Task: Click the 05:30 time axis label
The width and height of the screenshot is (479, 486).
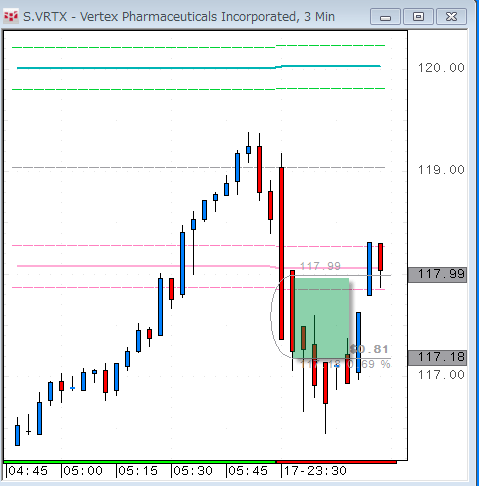Action: (193, 471)
